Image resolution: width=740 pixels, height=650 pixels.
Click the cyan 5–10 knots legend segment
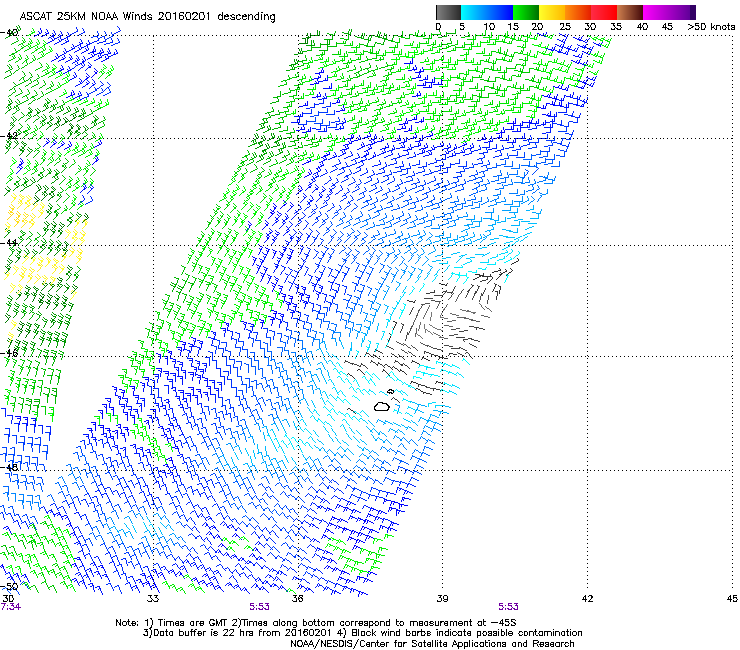pos(474,12)
